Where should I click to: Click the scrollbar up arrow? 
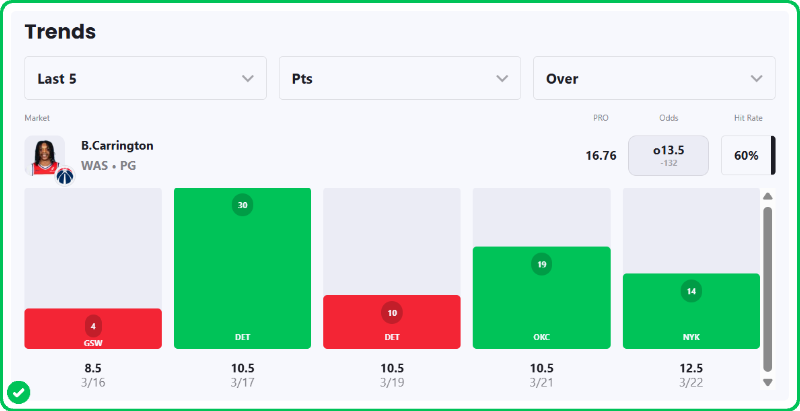[768, 197]
